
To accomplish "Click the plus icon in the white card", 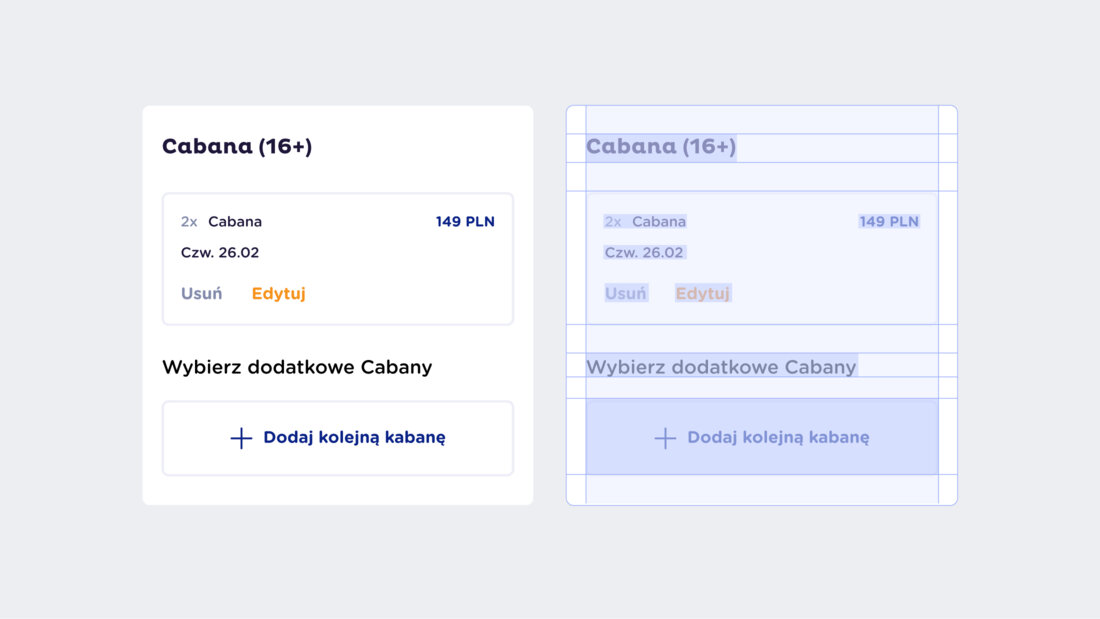I will click(x=241, y=438).
